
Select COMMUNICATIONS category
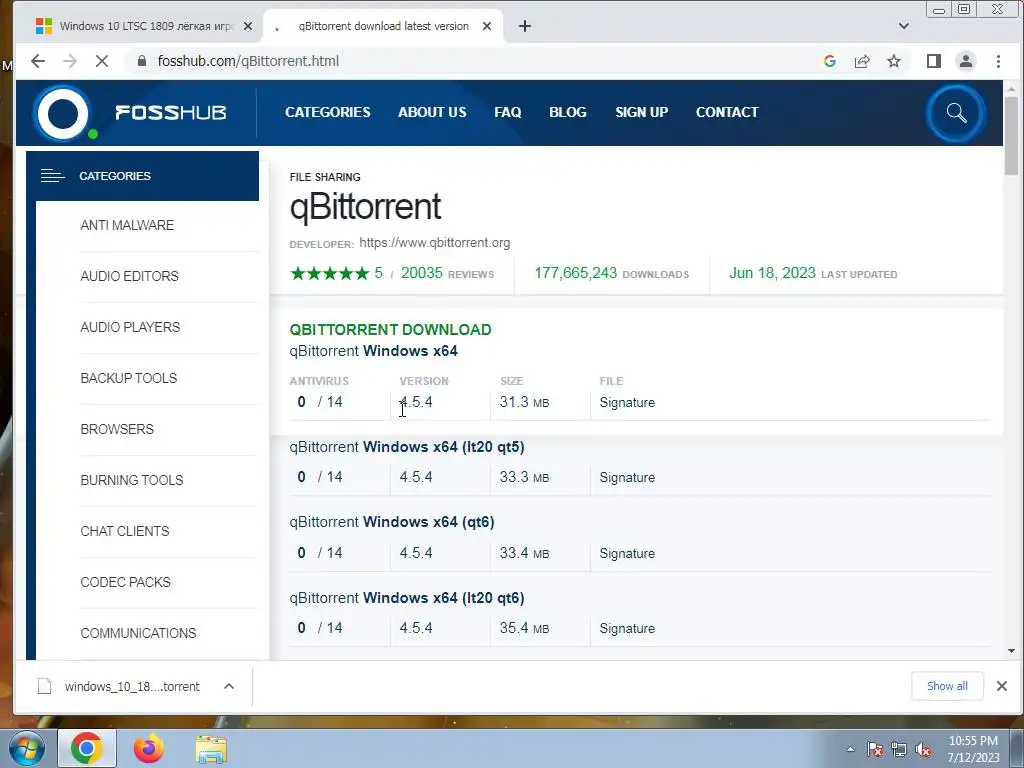tap(138, 633)
